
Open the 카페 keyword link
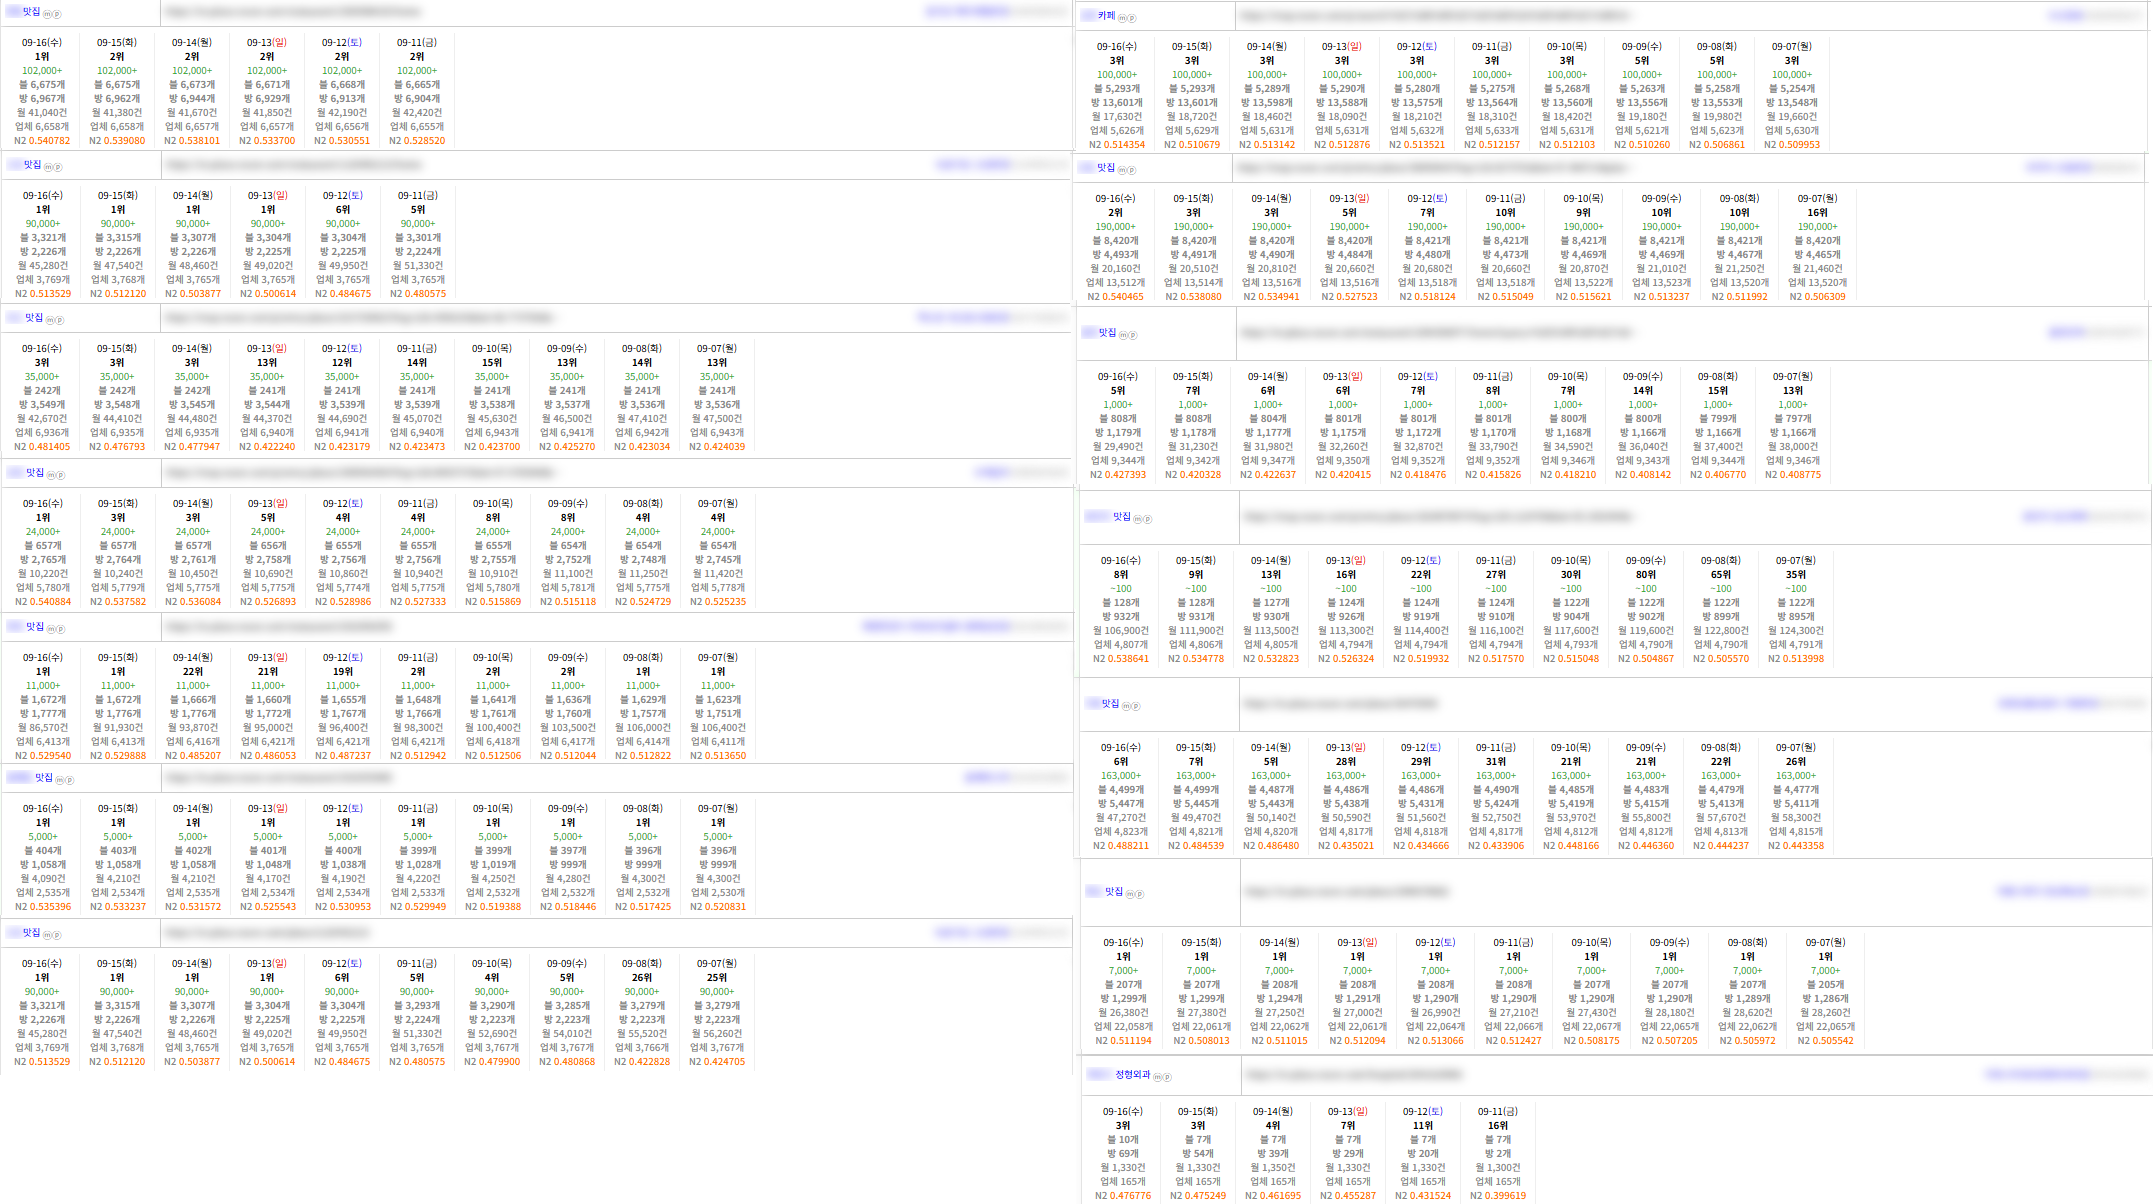pyautogui.click(x=1106, y=16)
